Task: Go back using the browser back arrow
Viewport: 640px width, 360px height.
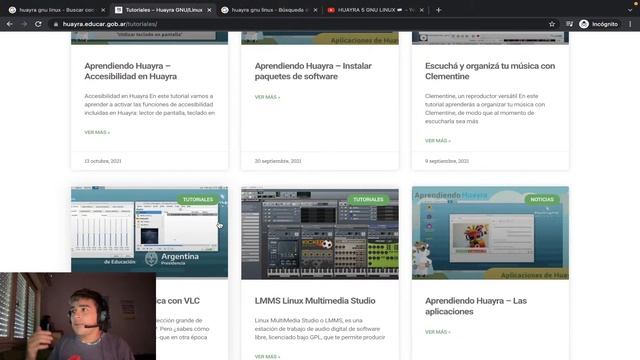Action: click(x=9, y=24)
